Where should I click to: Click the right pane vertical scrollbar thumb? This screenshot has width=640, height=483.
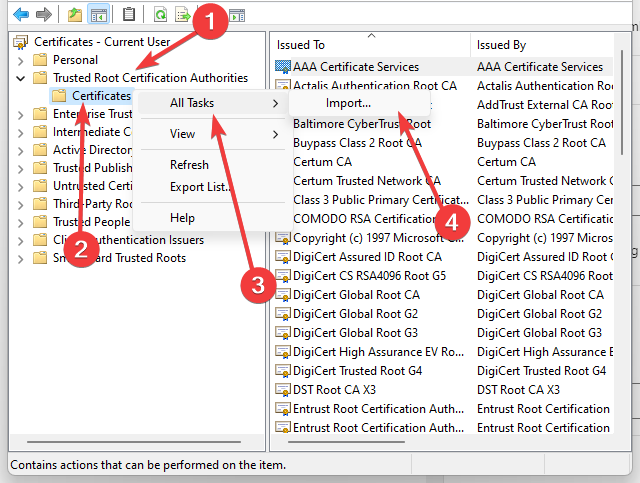(622, 102)
